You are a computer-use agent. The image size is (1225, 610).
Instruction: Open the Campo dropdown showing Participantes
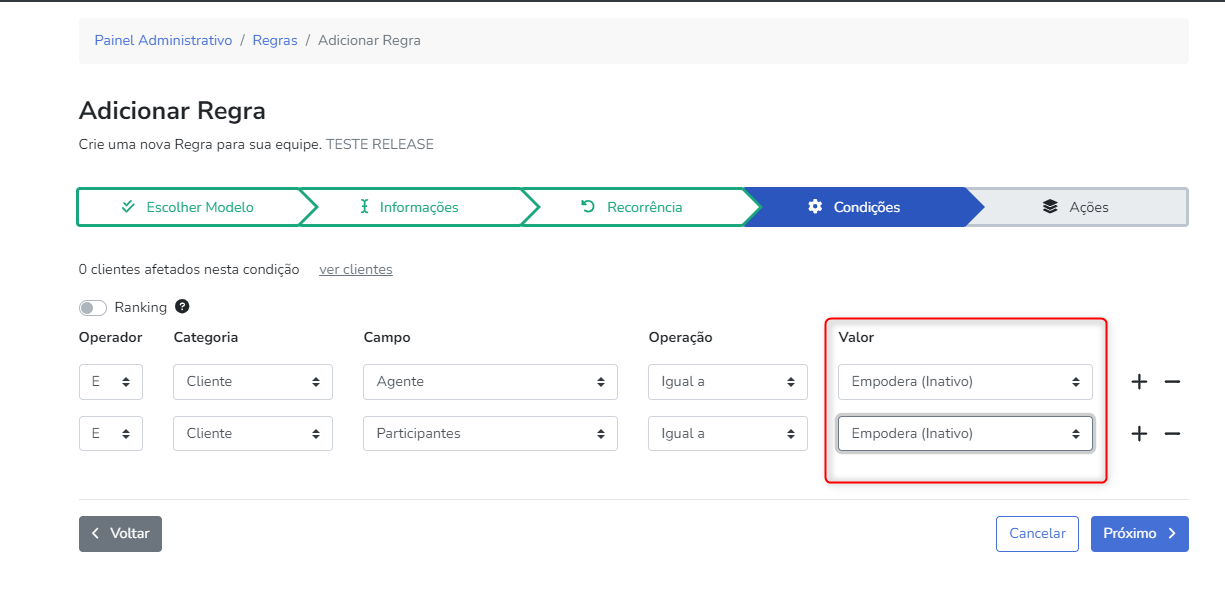(490, 434)
